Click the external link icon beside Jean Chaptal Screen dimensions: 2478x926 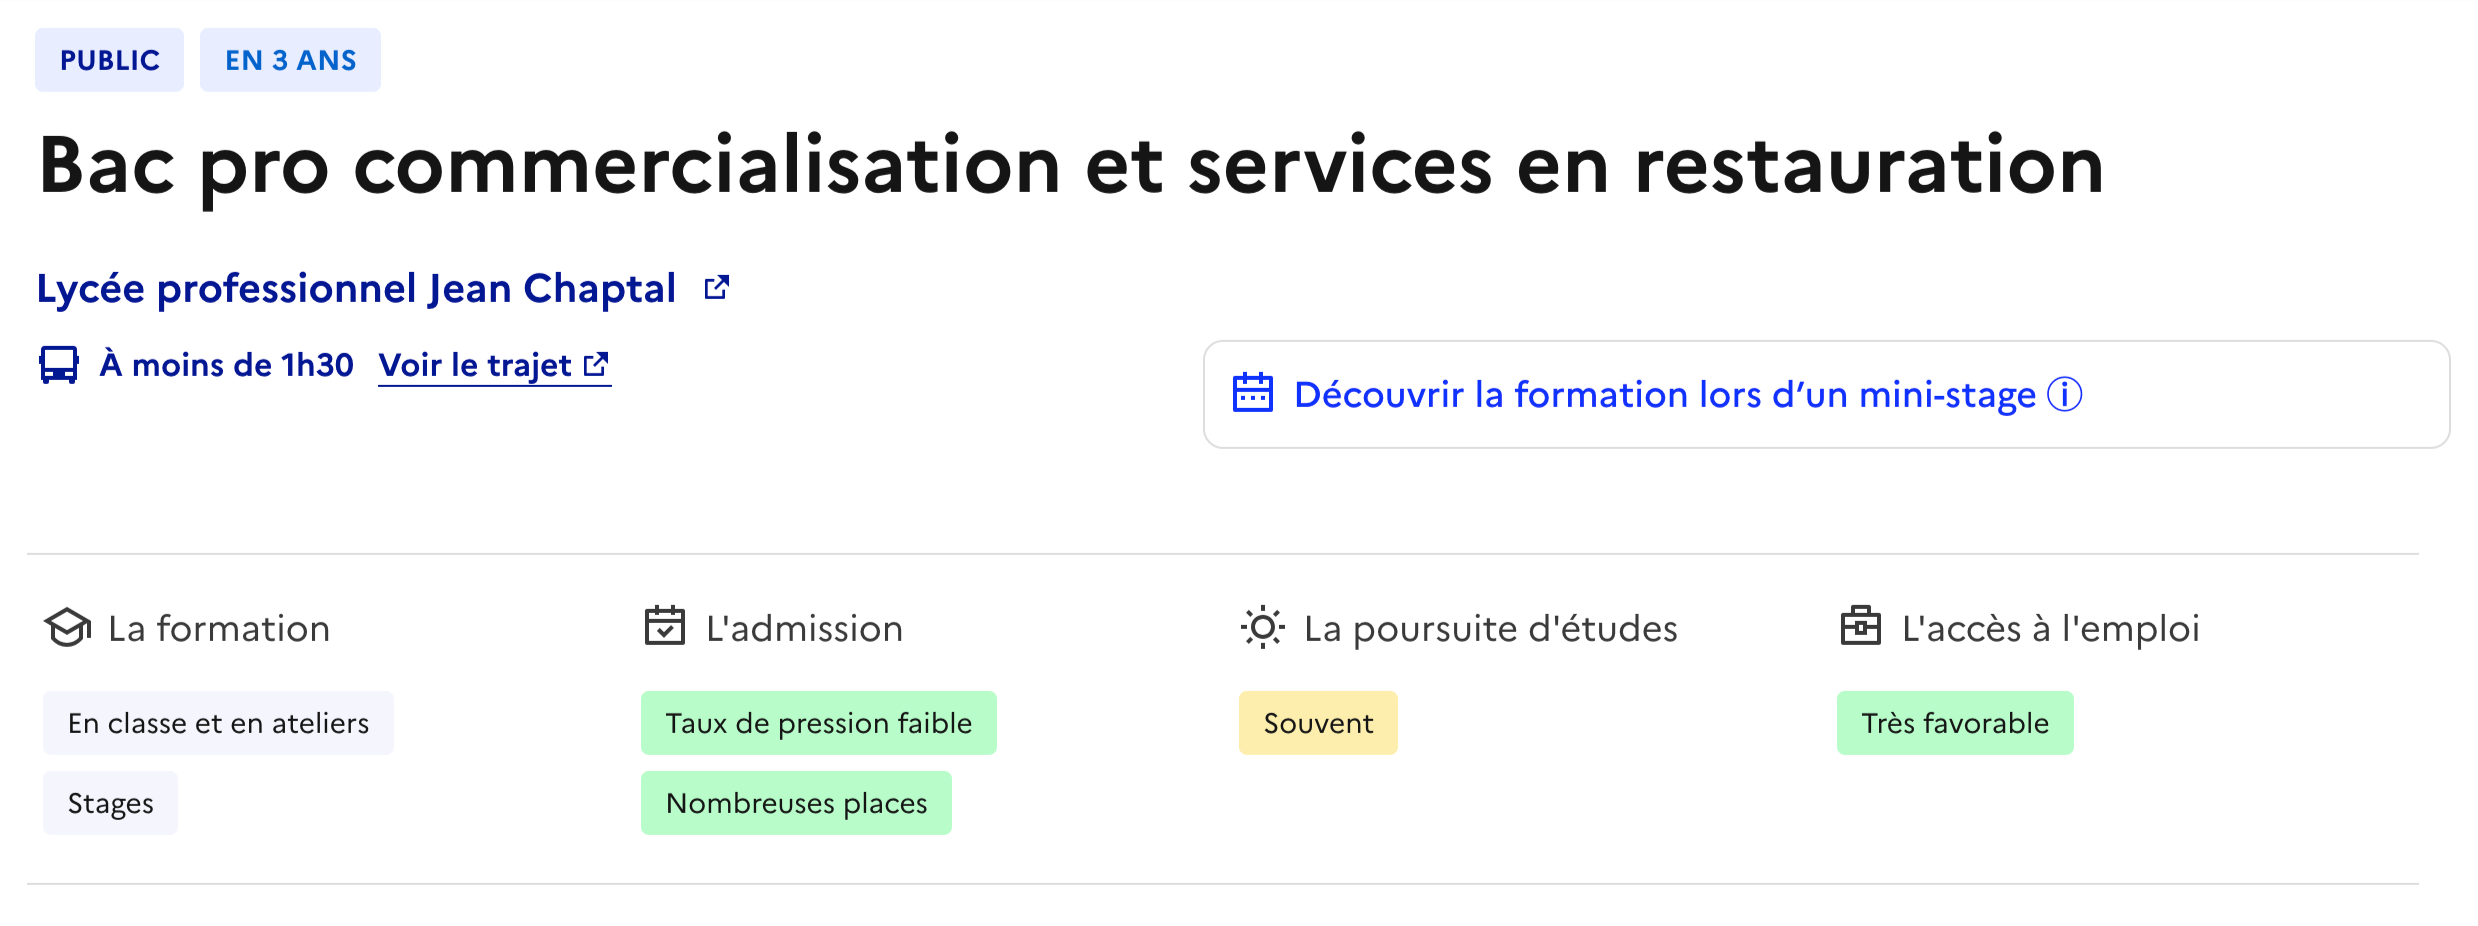[716, 287]
